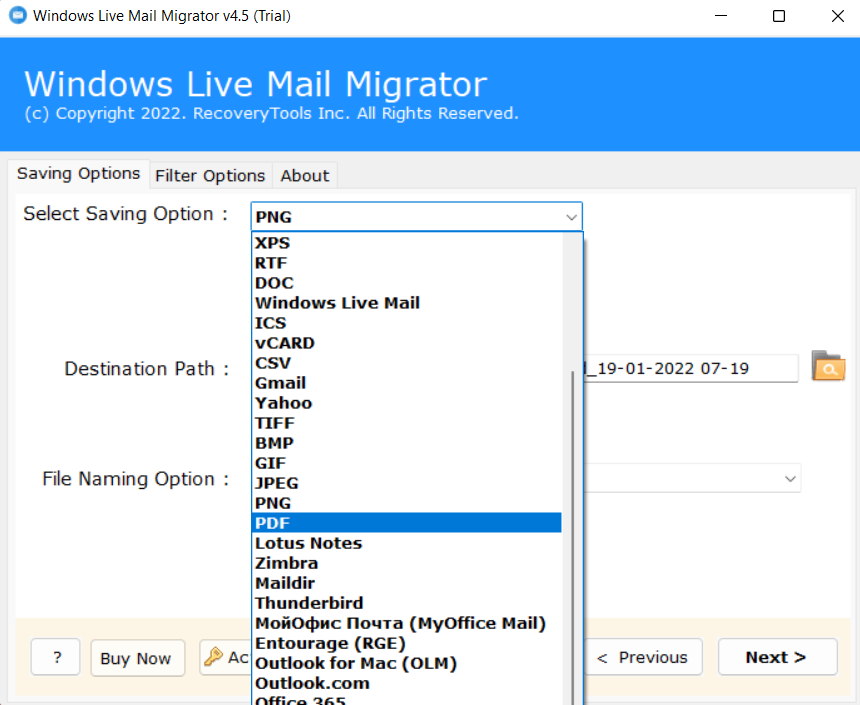Select PNG entry in the dropdown list
860x705 pixels.
(x=407, y=503)
